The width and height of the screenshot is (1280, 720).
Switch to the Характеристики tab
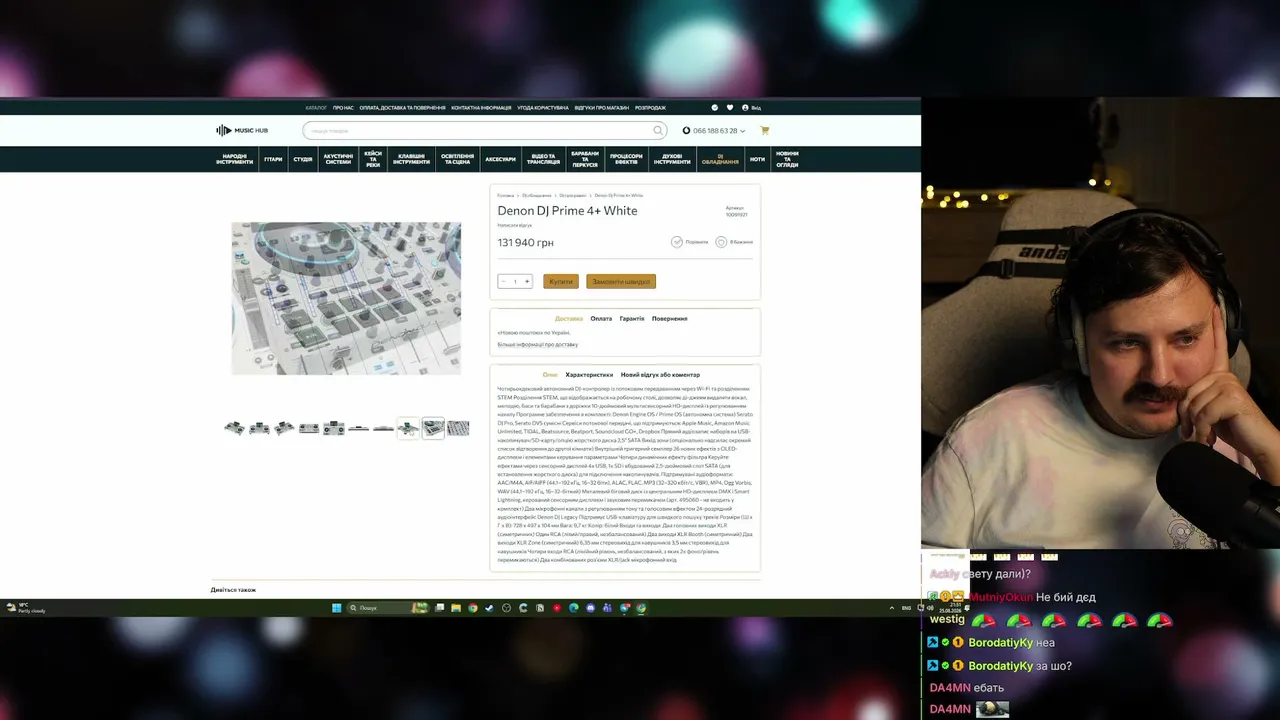tap(589, 375)
